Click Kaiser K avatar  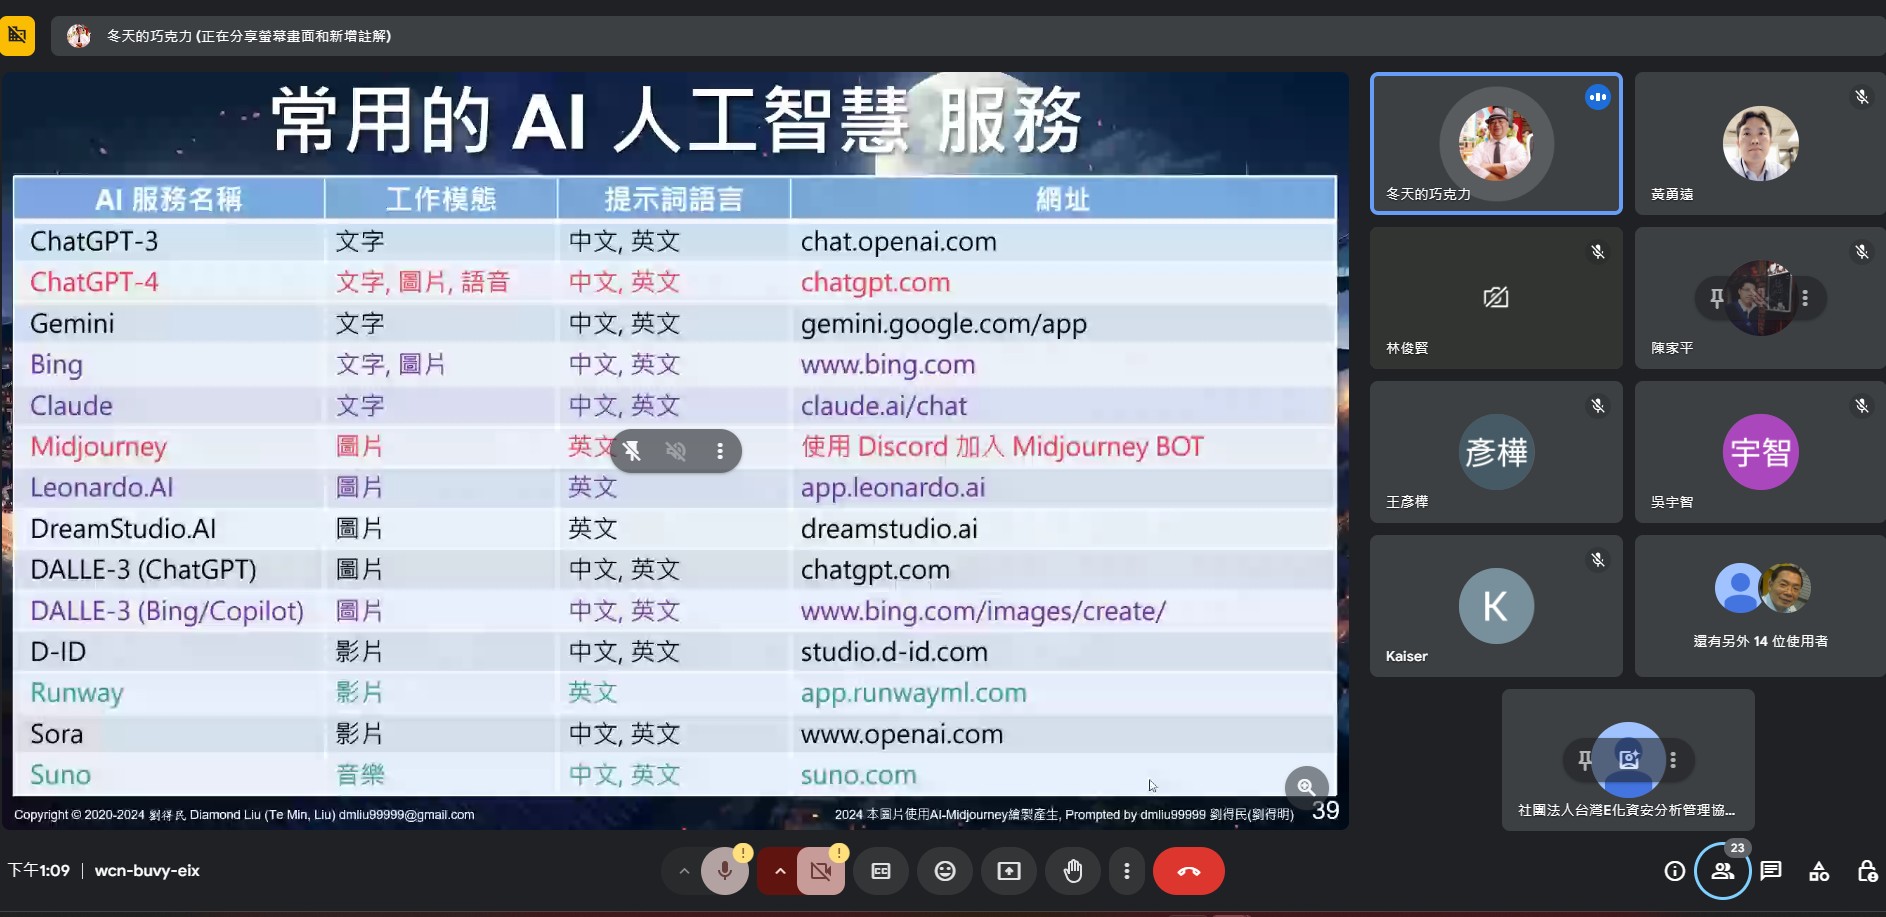click(x=1496, y=606)
